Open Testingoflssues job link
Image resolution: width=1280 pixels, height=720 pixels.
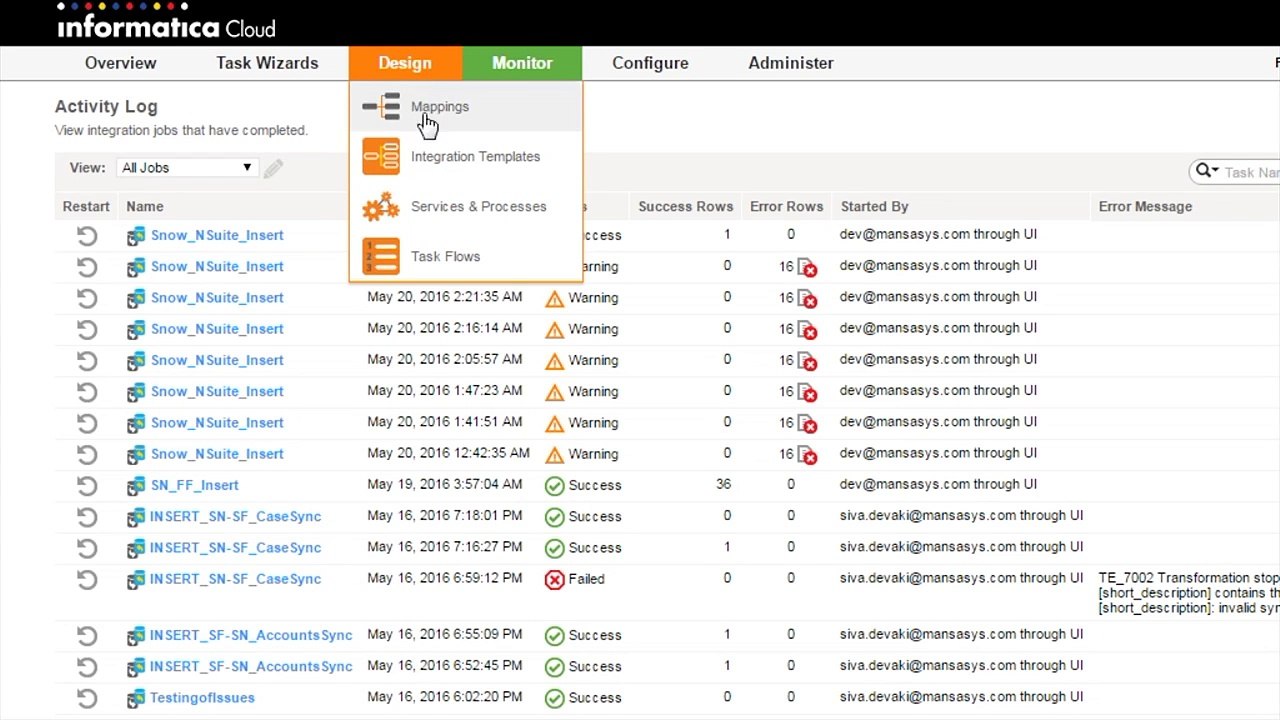(202, 697)
